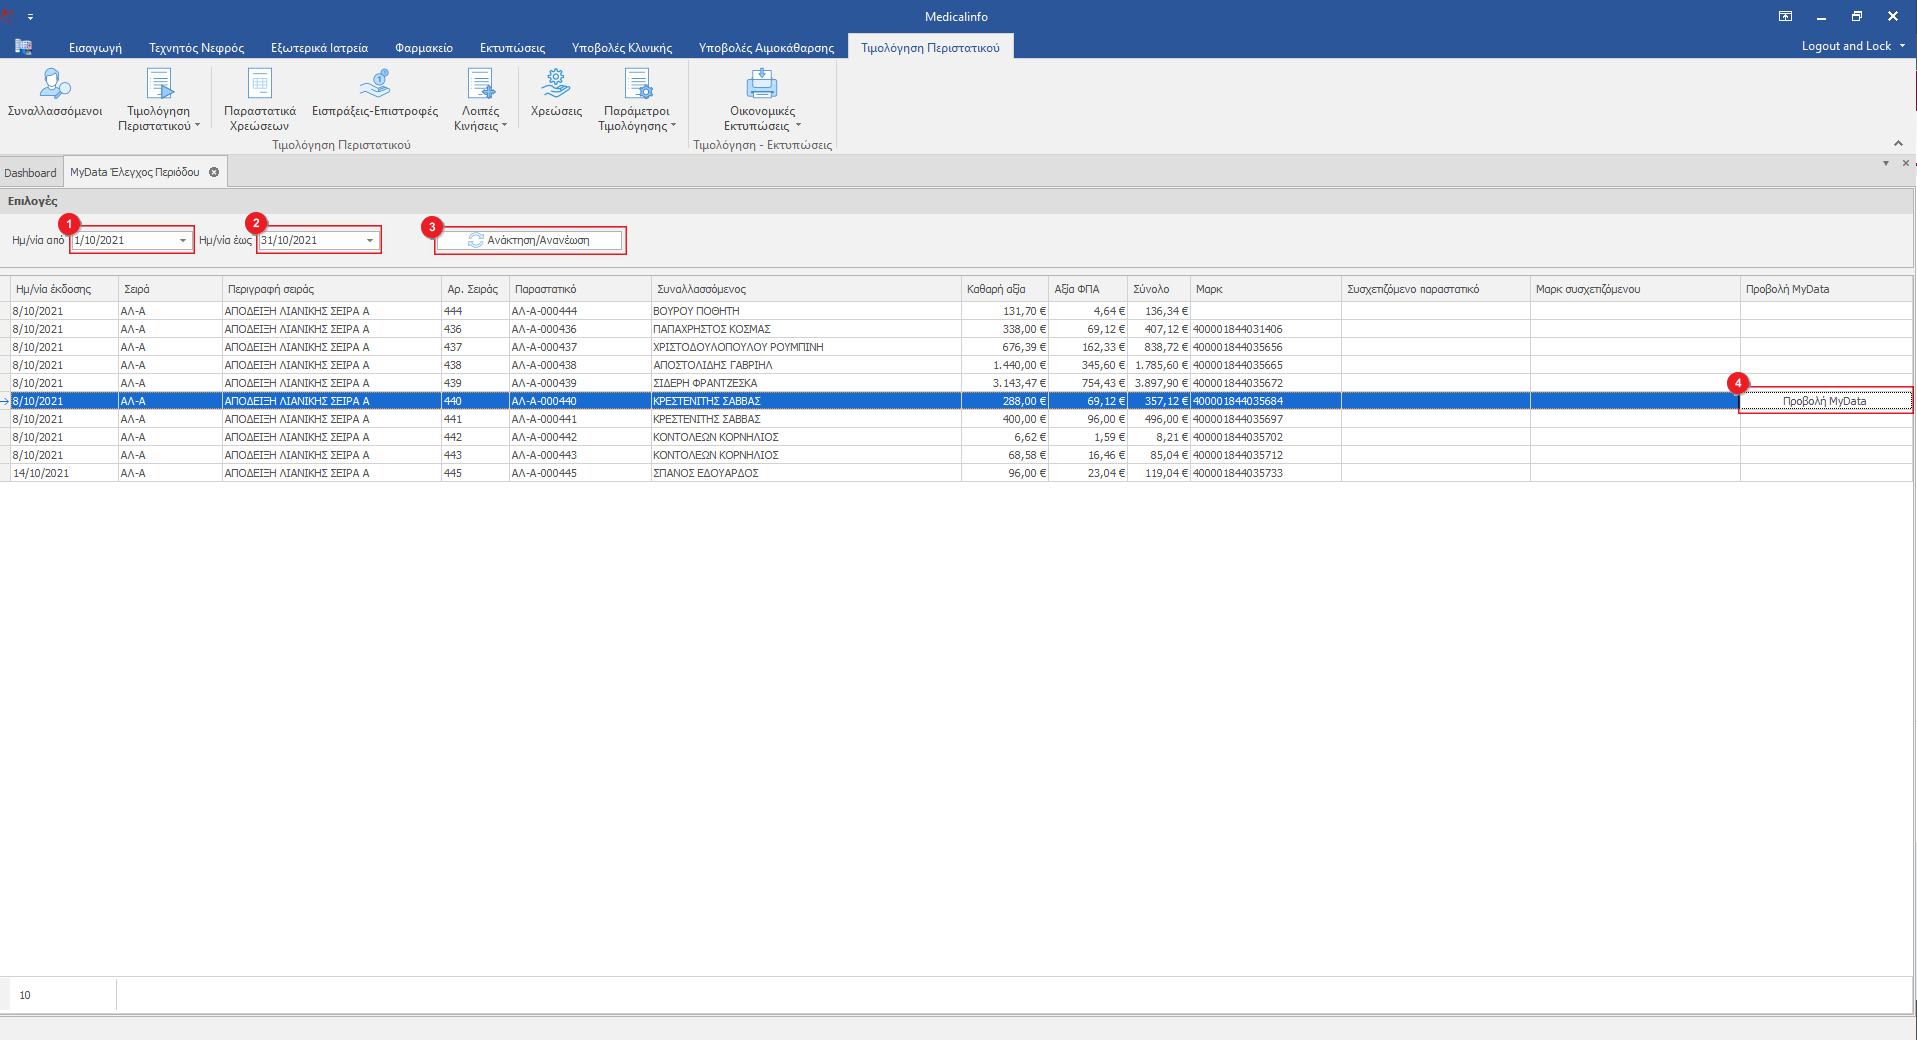Open the Logout and Lock dropdown
The image size is (1917, 1040).
(1853, 46)
